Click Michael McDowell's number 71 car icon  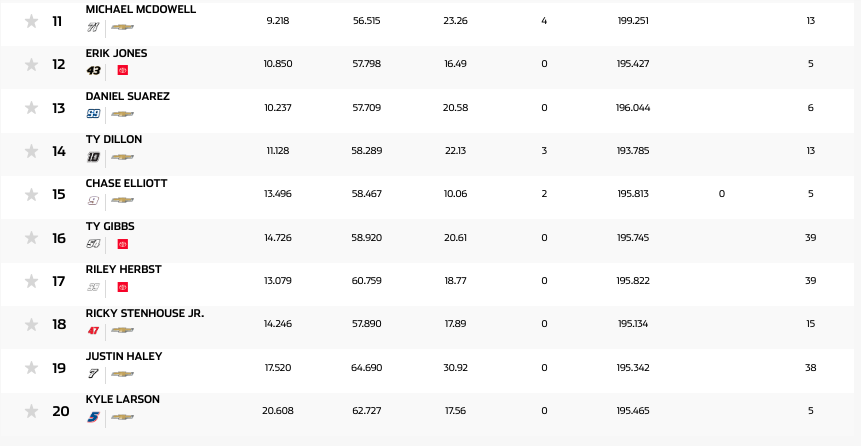(x=94, y=27)
